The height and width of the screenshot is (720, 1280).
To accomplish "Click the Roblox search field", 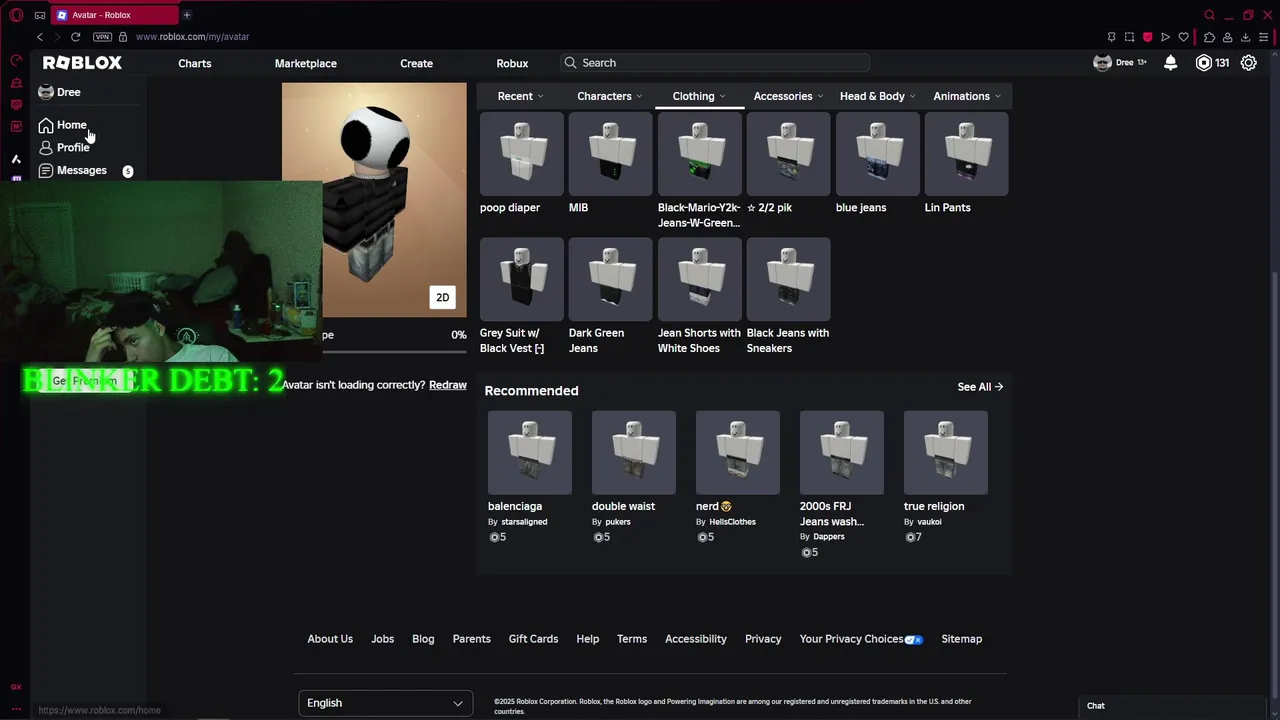I will coord(715,63).
